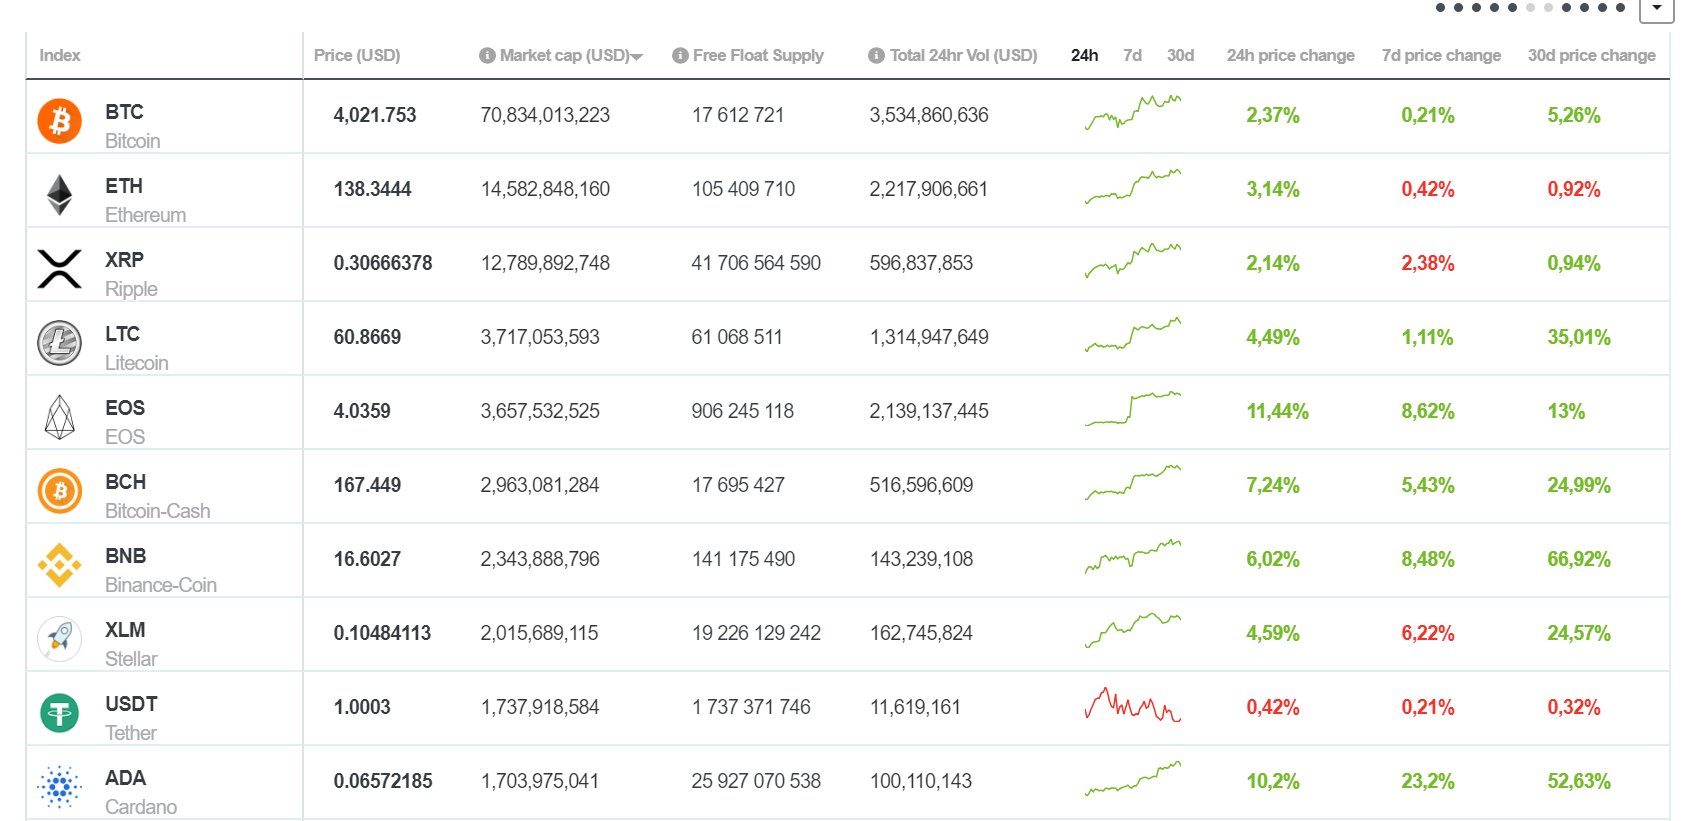This screenshot has width=1696, height=821.
Task: Open the red USDT sparkline chart
Action: tap(1133, 705)
